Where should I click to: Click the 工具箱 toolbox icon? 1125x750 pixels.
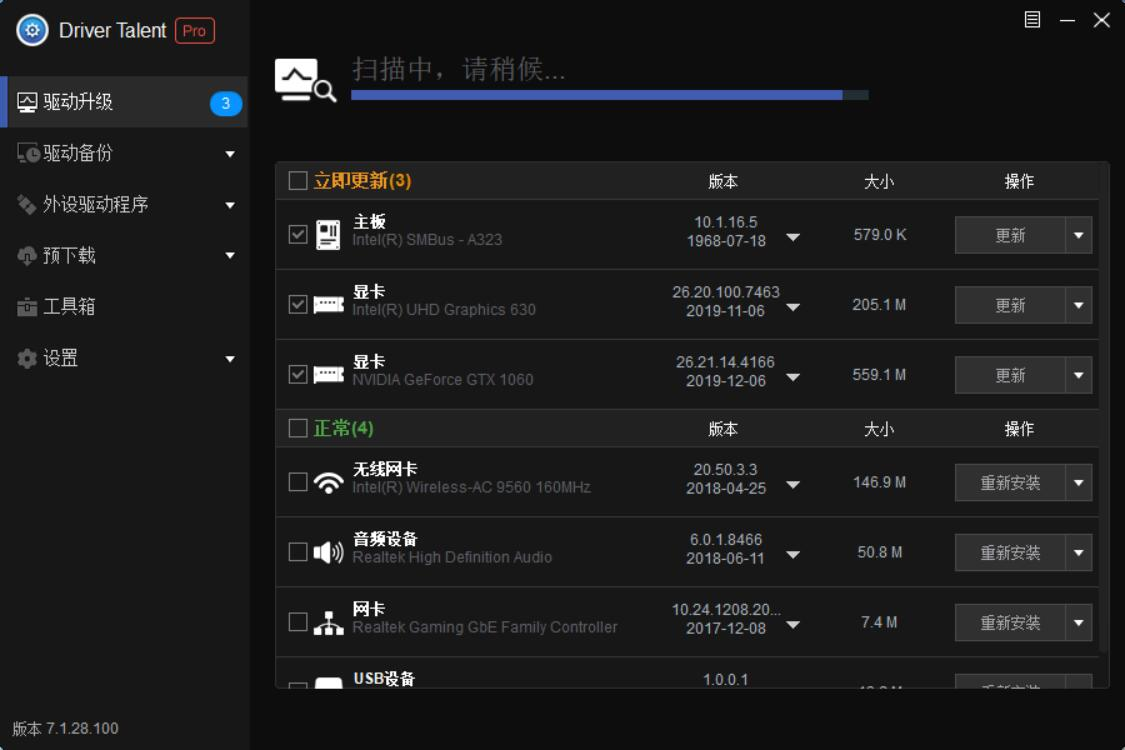(x=27, y=307)
